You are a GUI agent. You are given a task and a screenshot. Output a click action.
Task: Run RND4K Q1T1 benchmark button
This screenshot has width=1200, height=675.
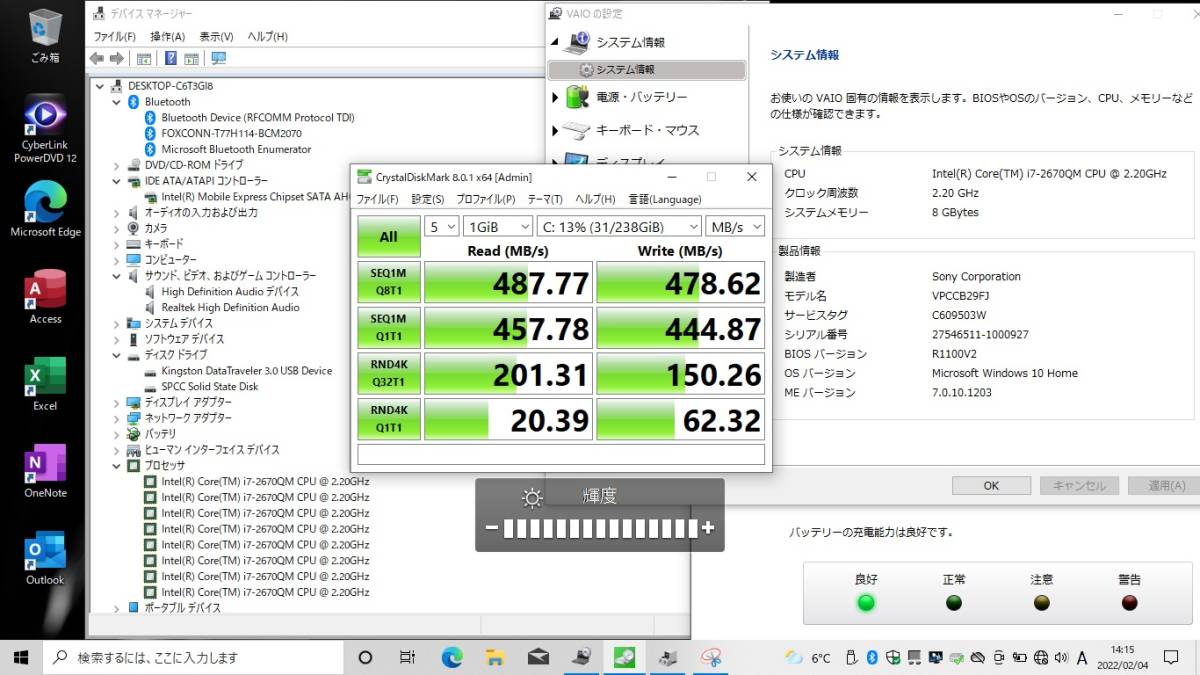coord(388,419)
